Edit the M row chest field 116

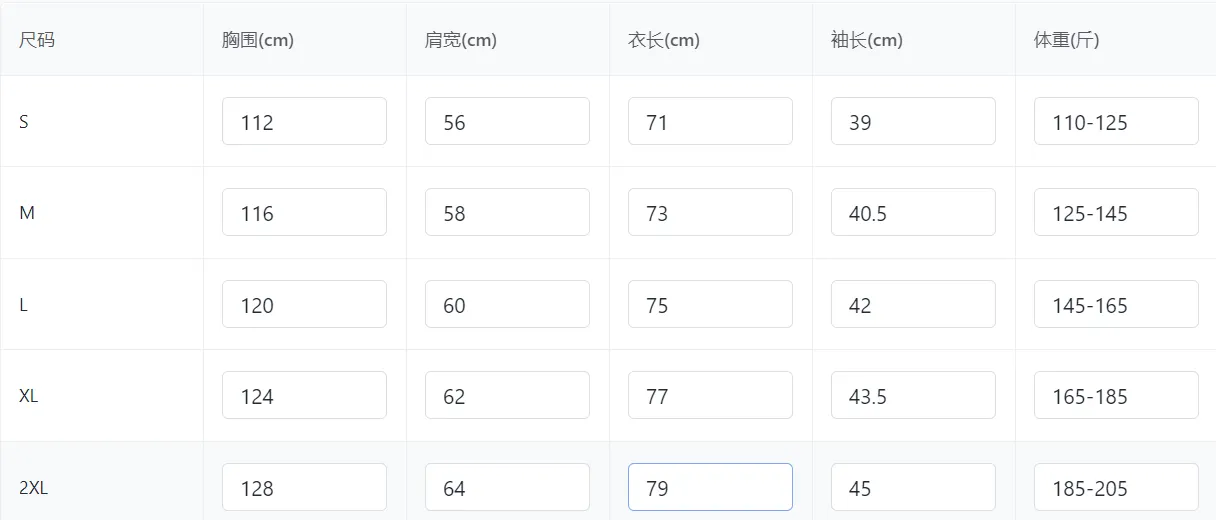coord(304,212)
